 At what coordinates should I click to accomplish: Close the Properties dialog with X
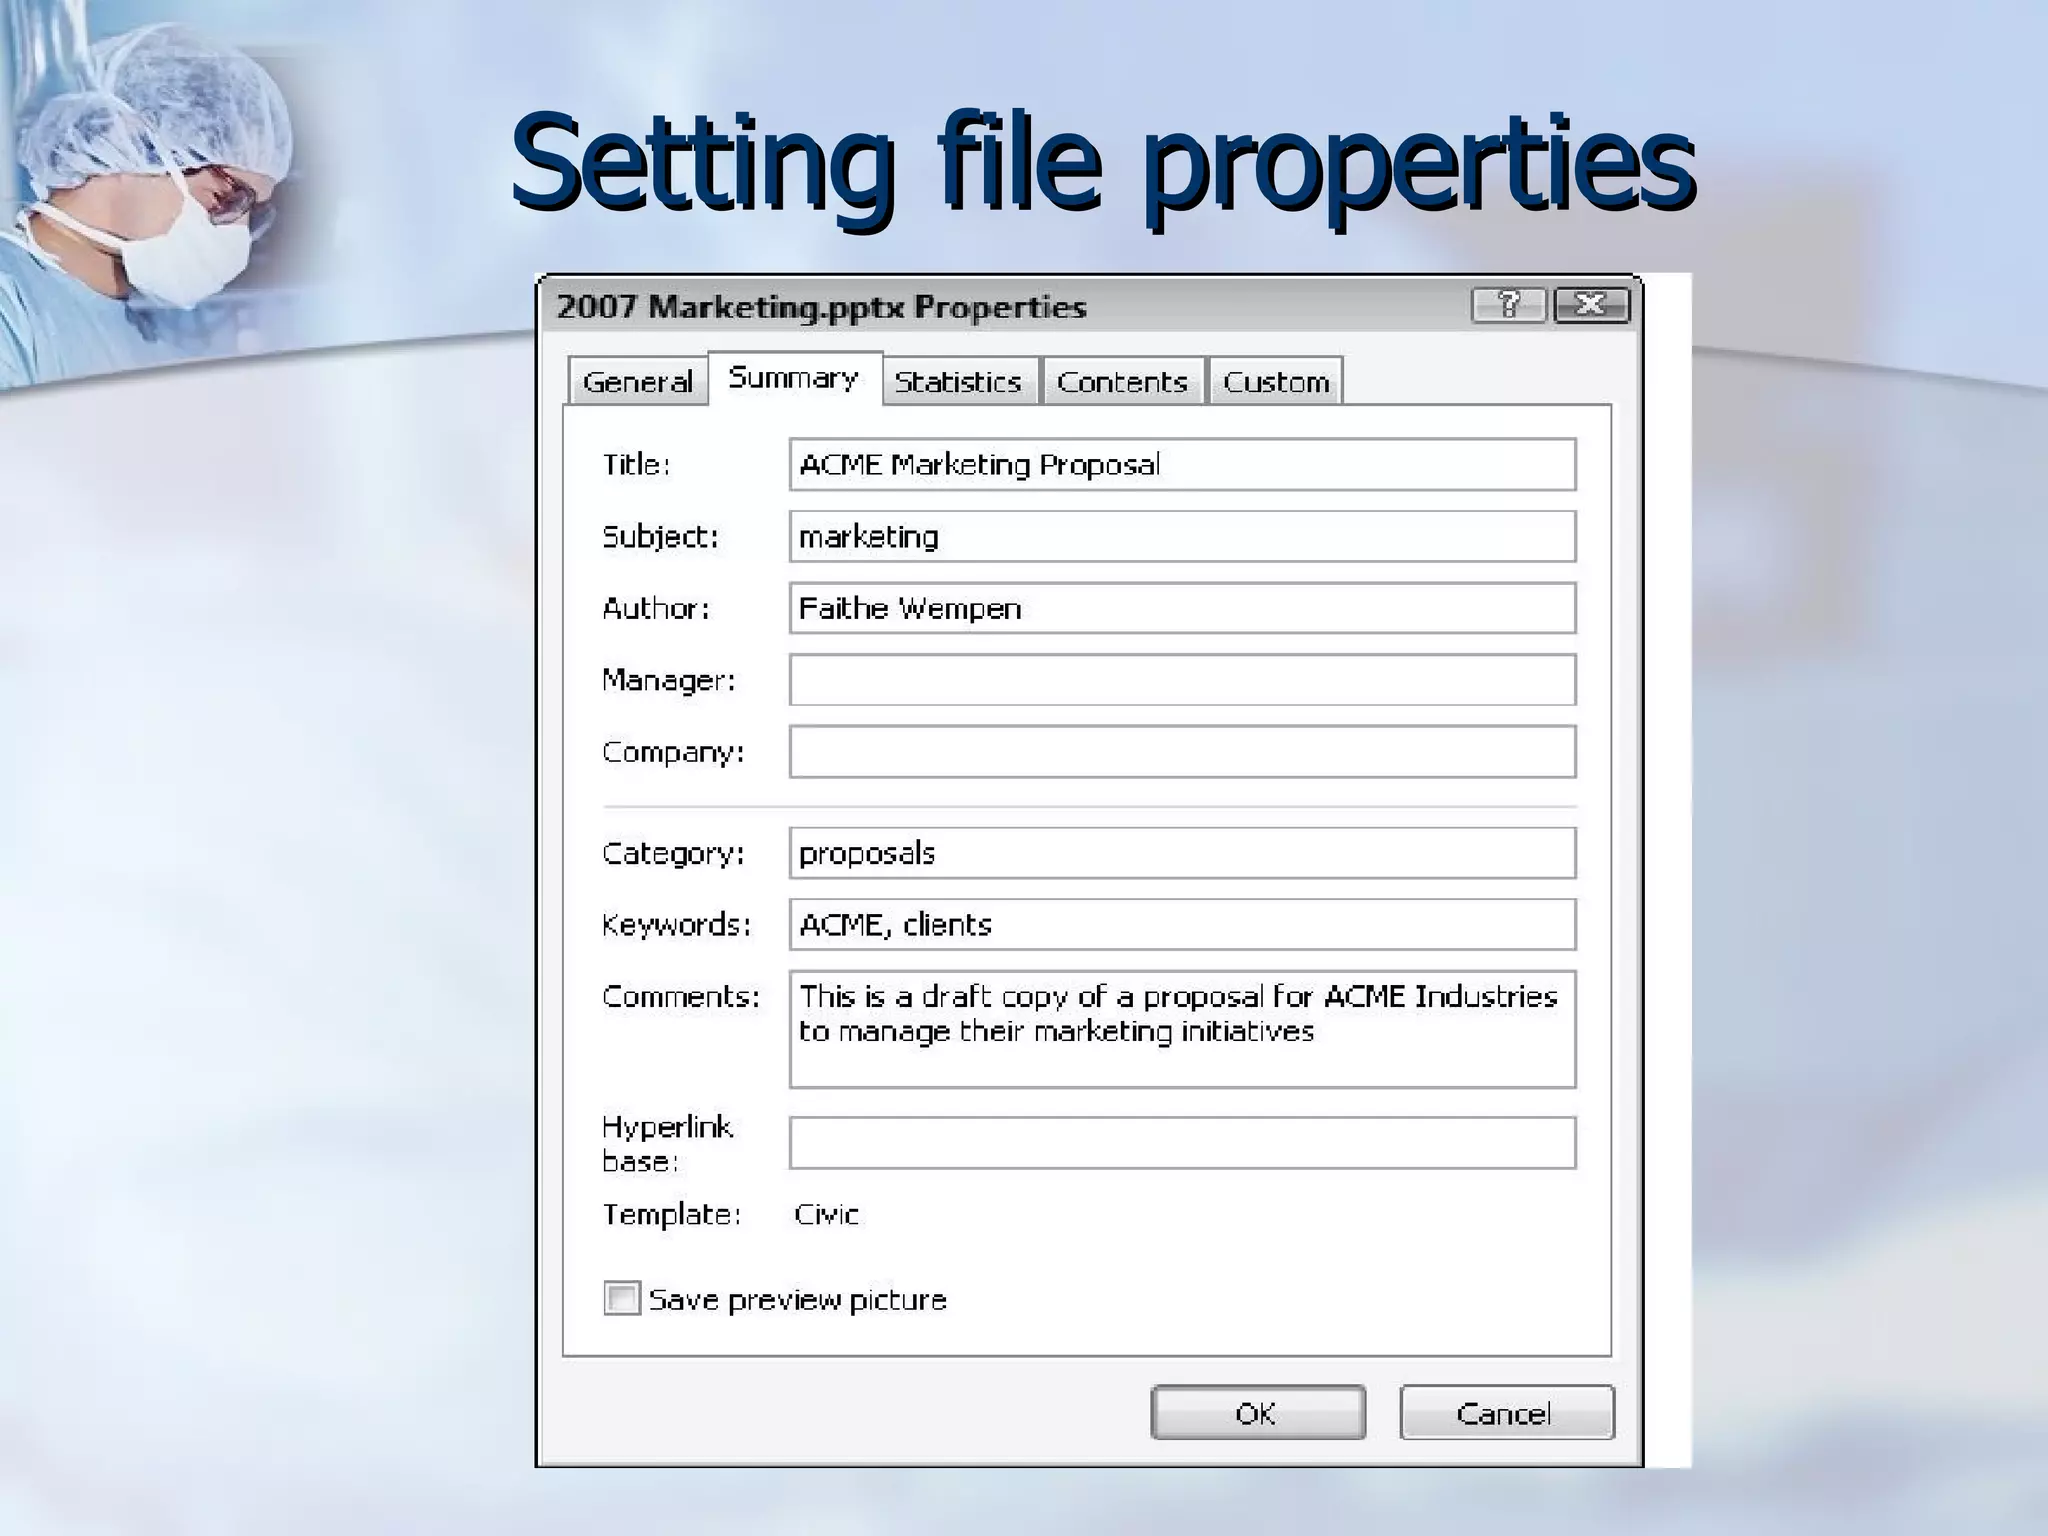coord(1591,305)
